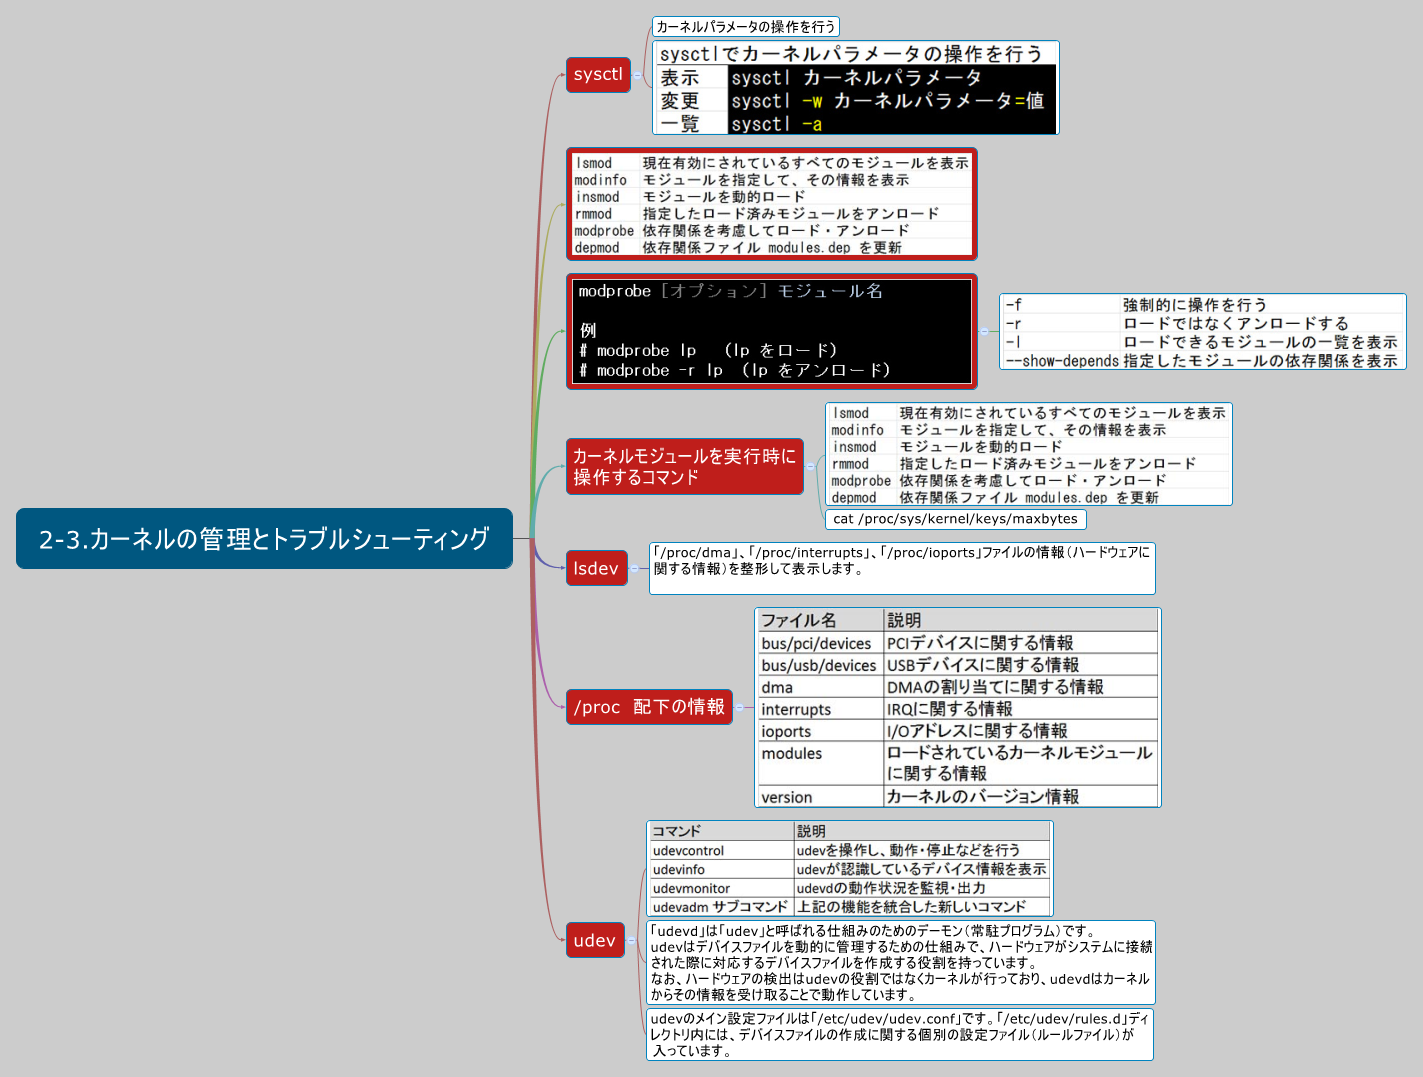Select the lsdev topic node
This screenshot has height=1077, width=1423.
tap(596, 568)
